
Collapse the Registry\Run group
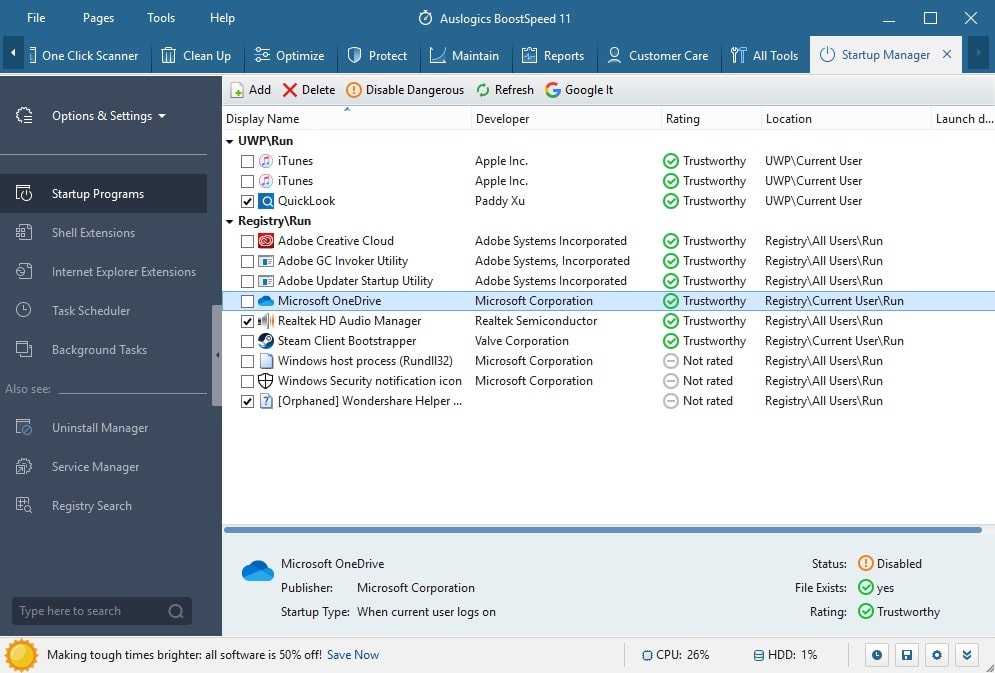tap(230, 221)
